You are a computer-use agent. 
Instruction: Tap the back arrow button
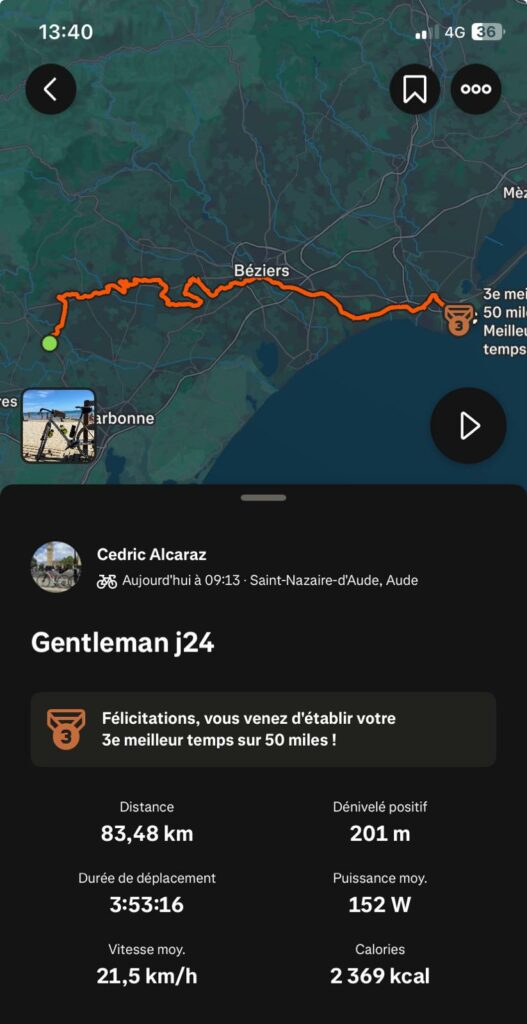pos(51,89)
